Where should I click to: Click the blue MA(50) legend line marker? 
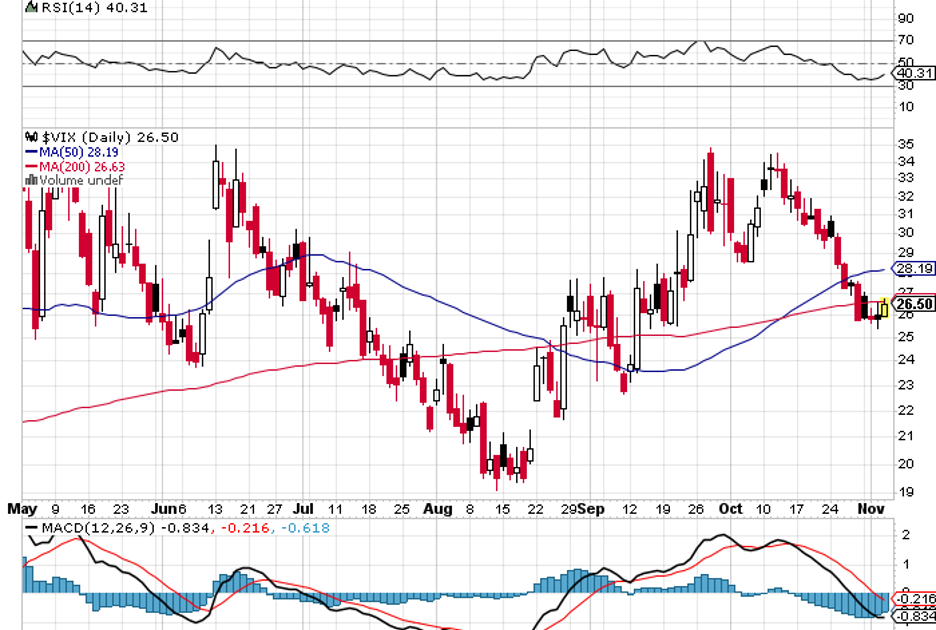tap(30, 152)
